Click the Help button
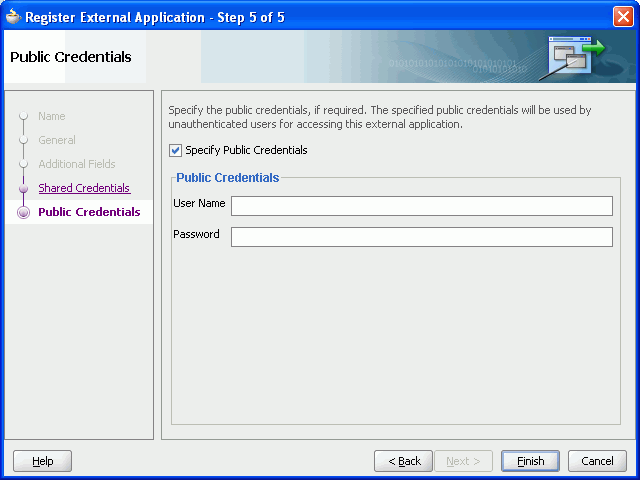The height and width of the screenshot is (480, 640). click(x=42, y=461)
